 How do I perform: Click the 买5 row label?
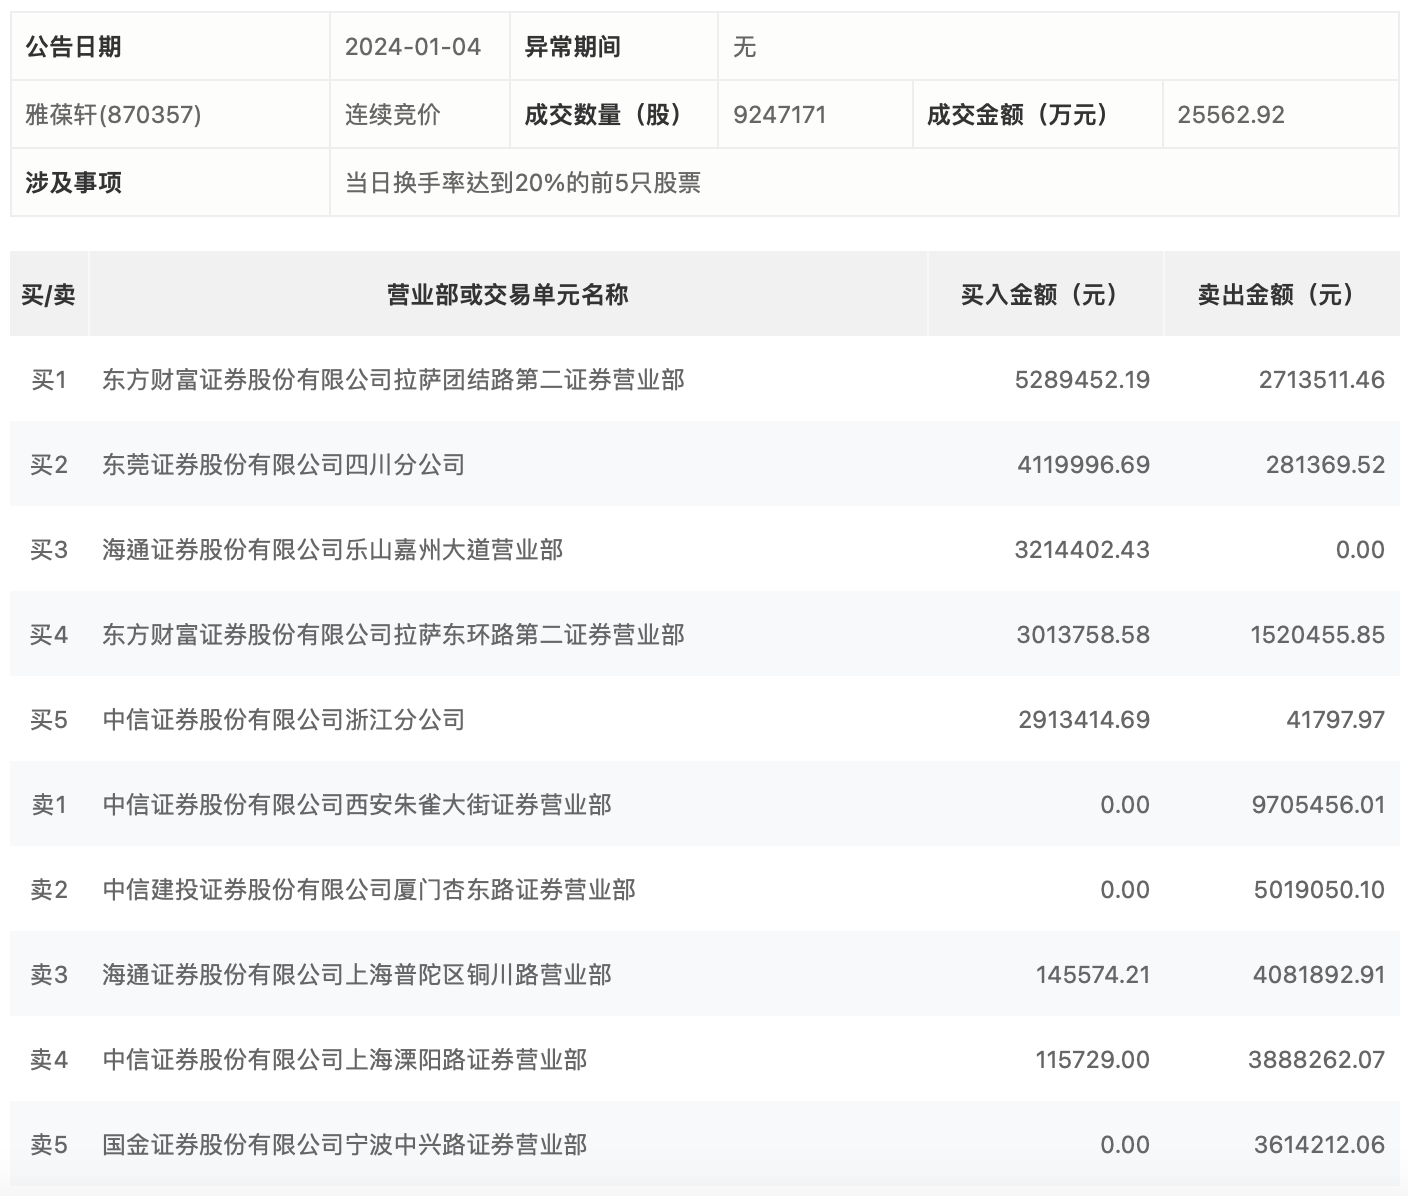click(49, 720)
